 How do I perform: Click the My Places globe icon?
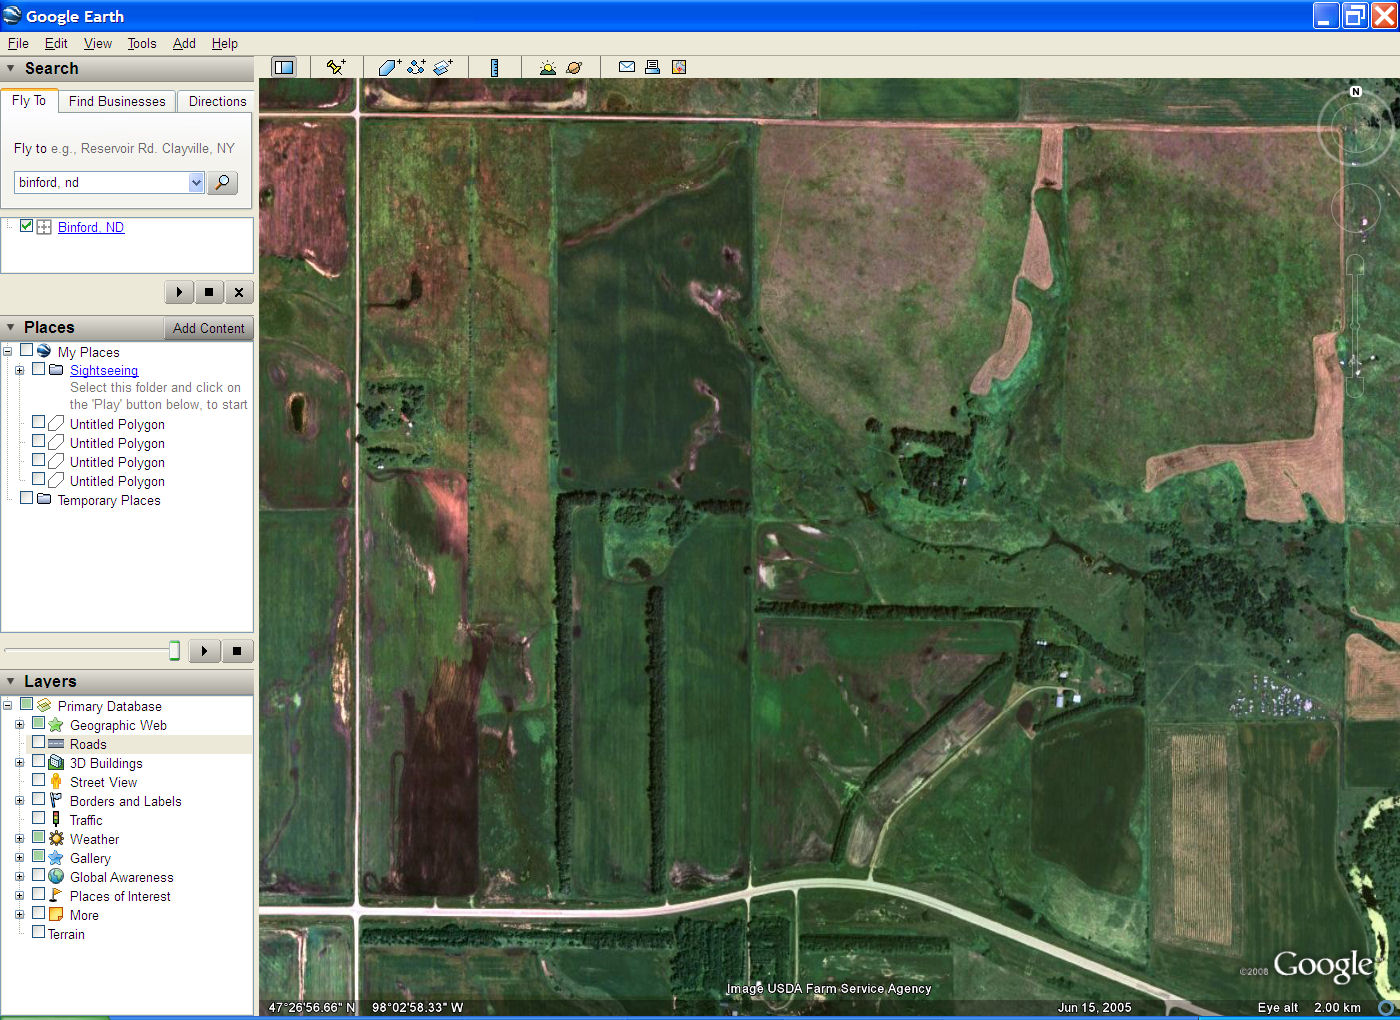(x=44, y=351)
